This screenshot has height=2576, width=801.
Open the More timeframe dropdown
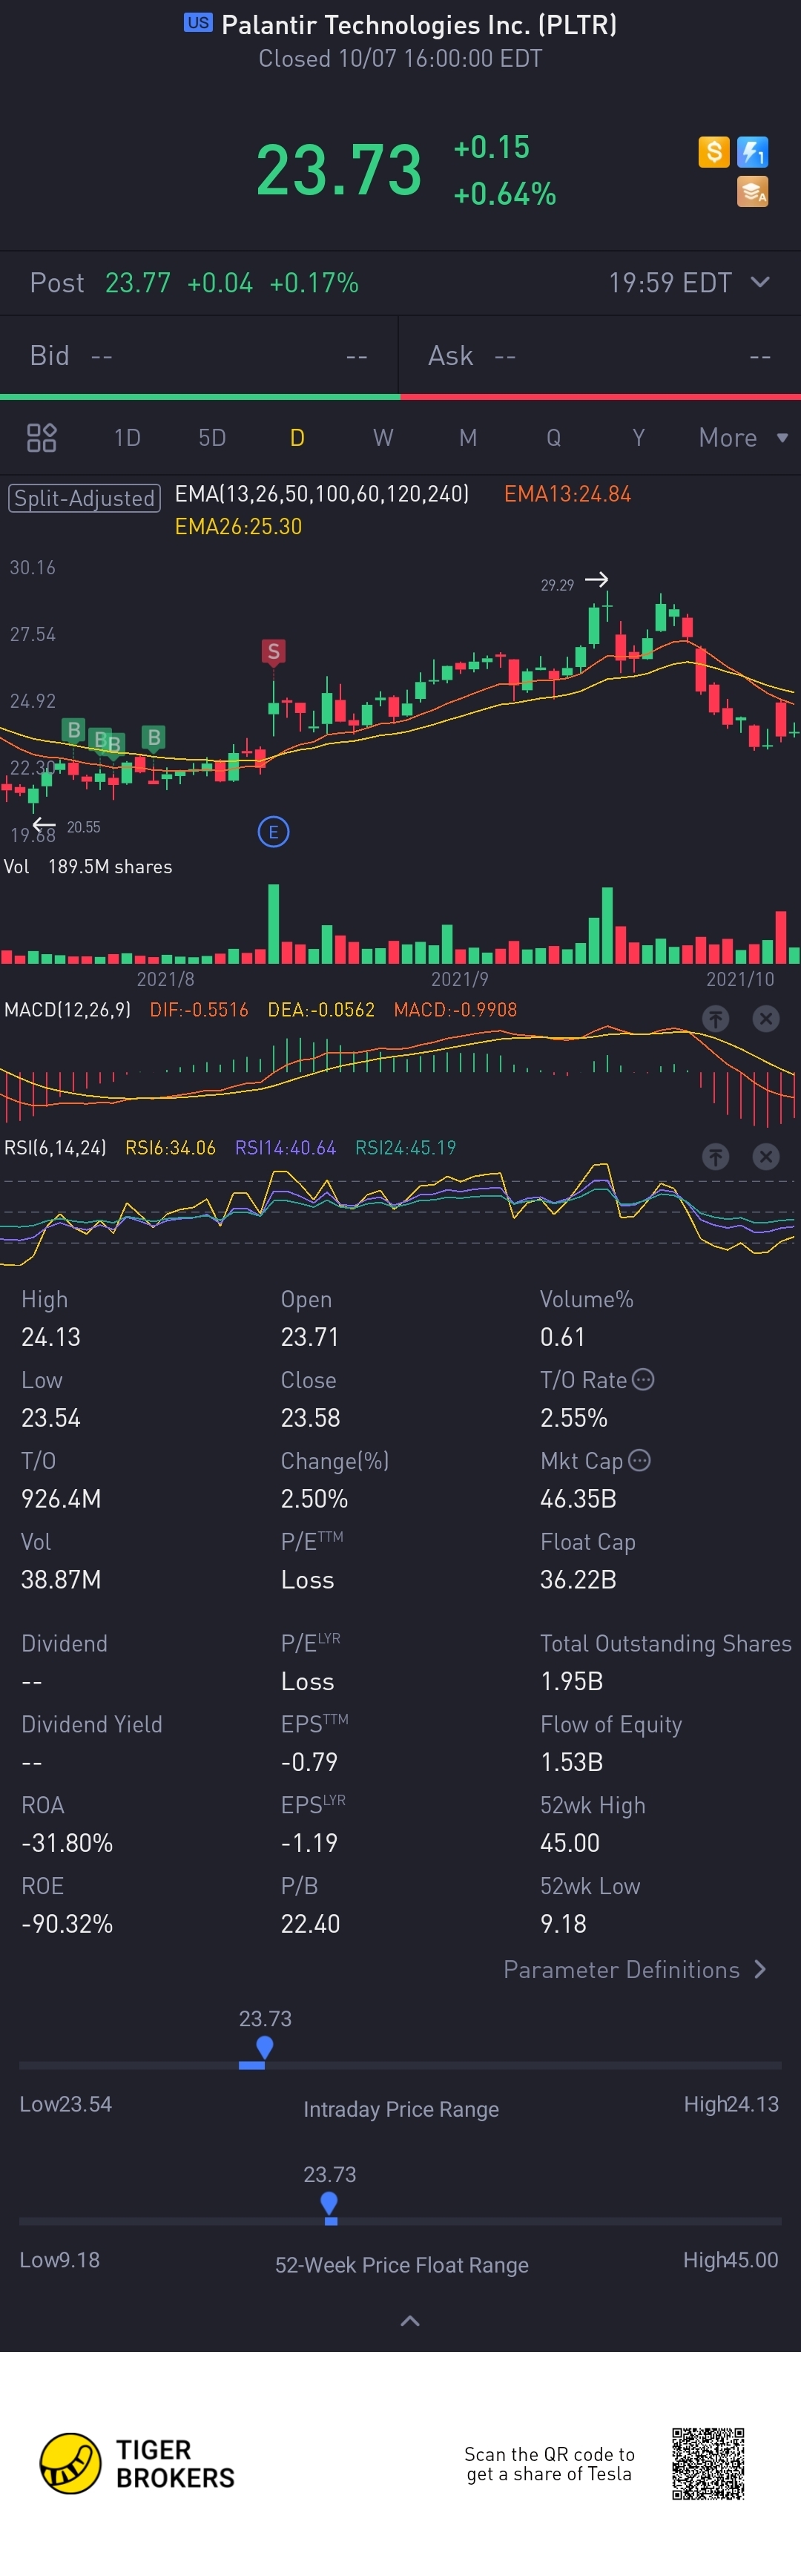point(743,437)
